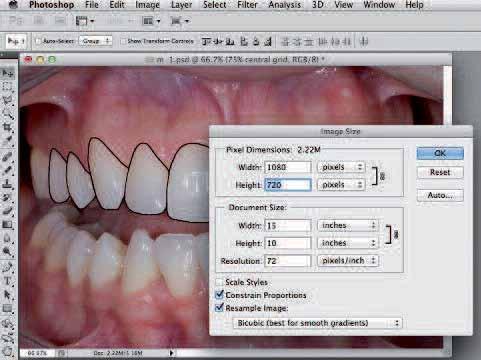This screenshot has width=481, height=360.
Task: Select the Brush tool
Action: pyautogui.click(x=7, y=170)
